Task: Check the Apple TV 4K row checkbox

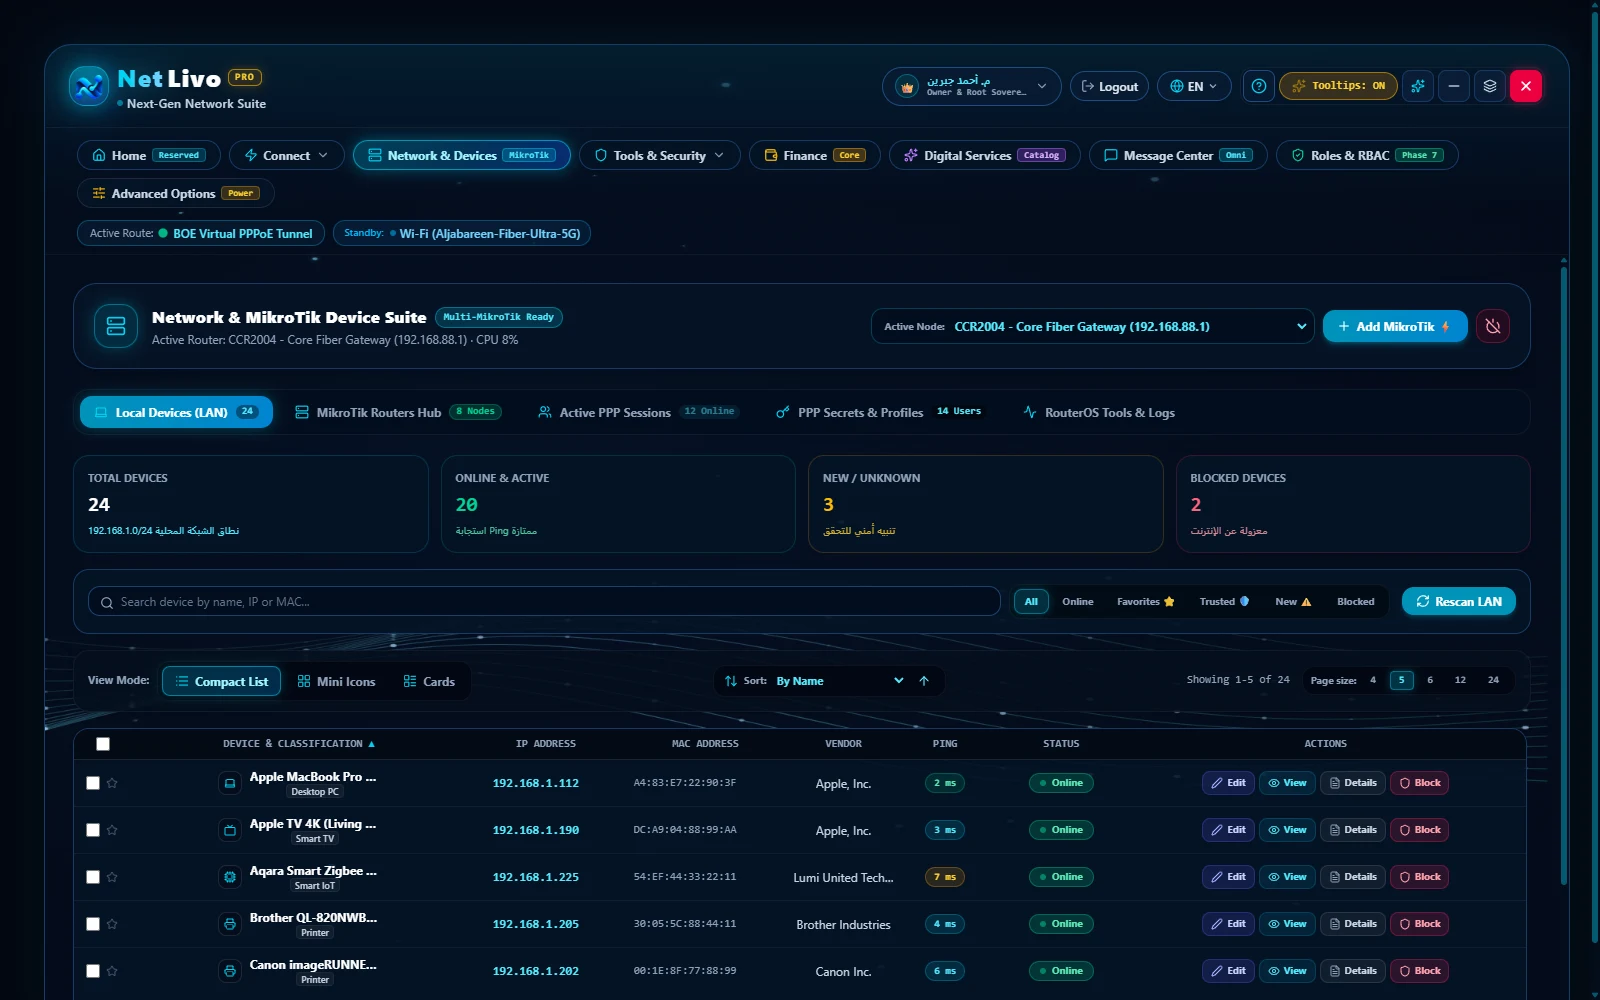Action: 93,830
